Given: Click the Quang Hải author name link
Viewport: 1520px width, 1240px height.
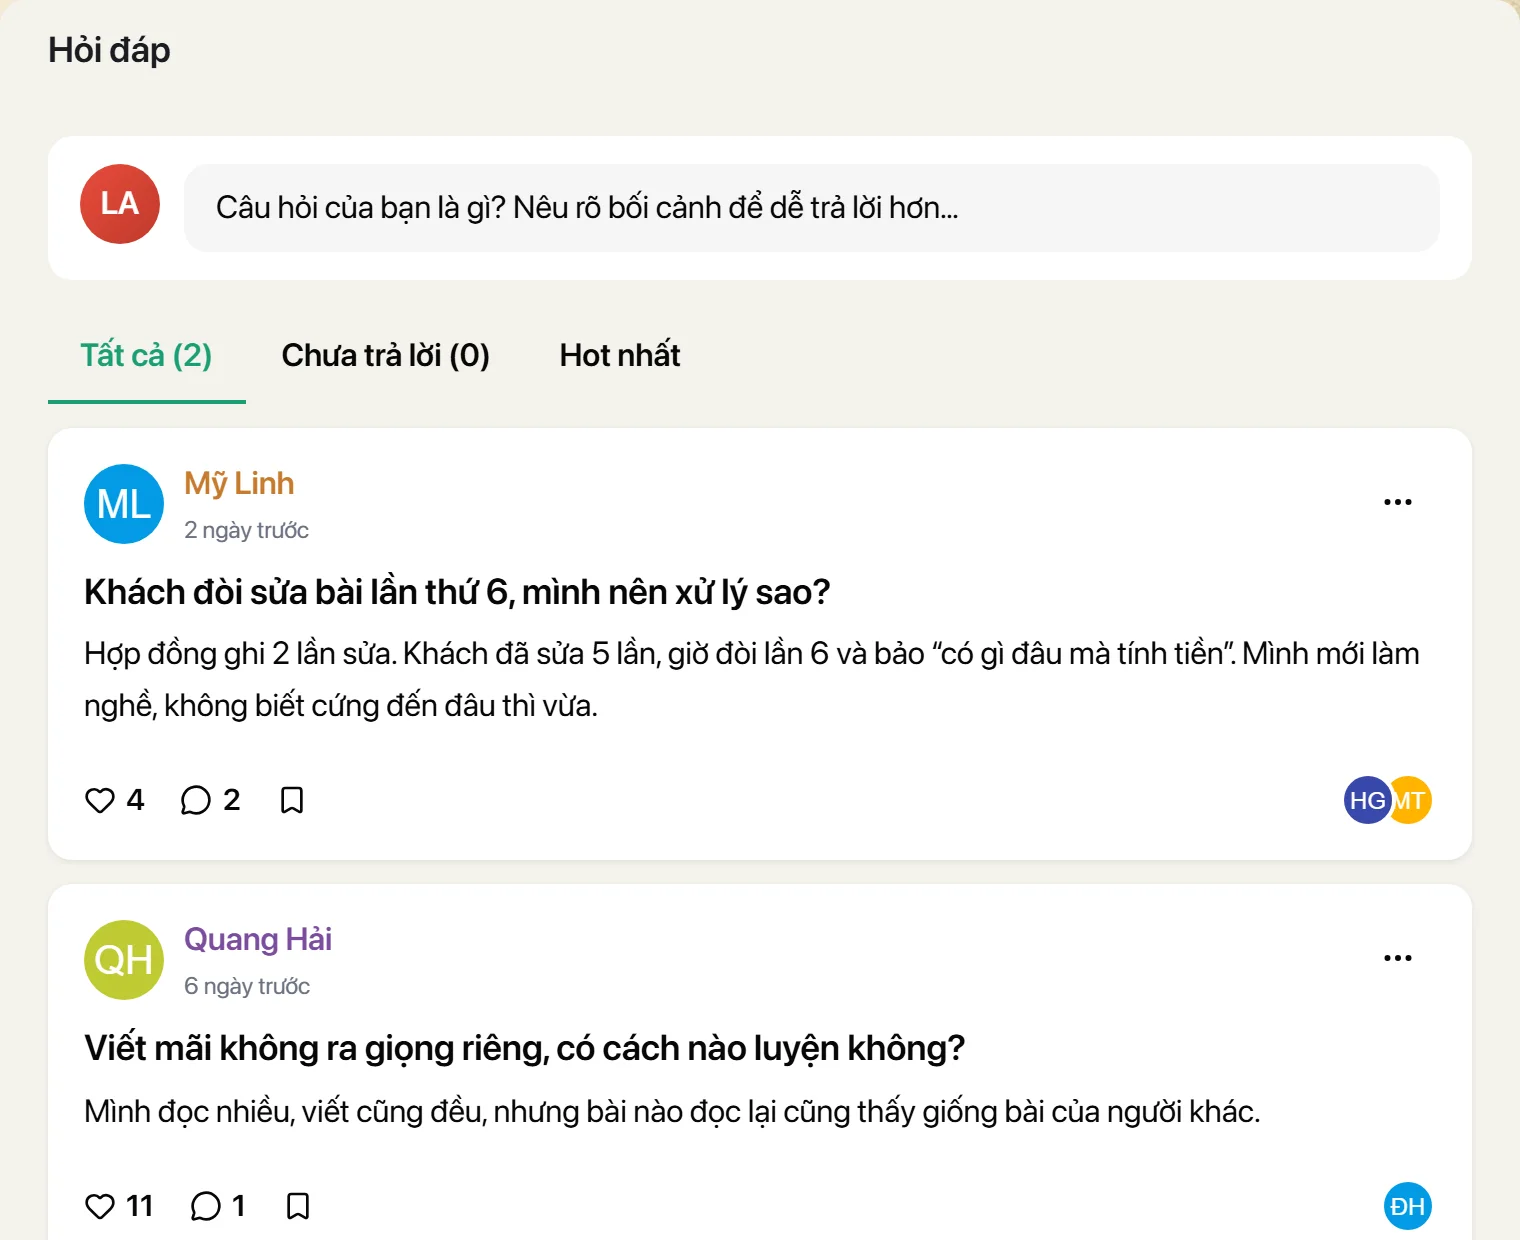Looking at the screenshot, I should (258, 940).
